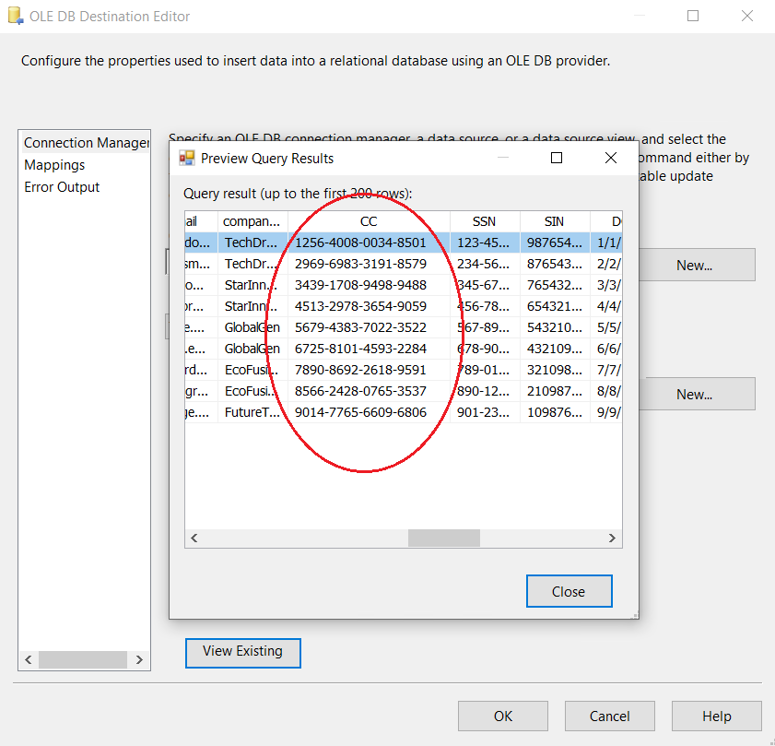Click left arrow of results horizontal scrollbar

coord(194,538)
